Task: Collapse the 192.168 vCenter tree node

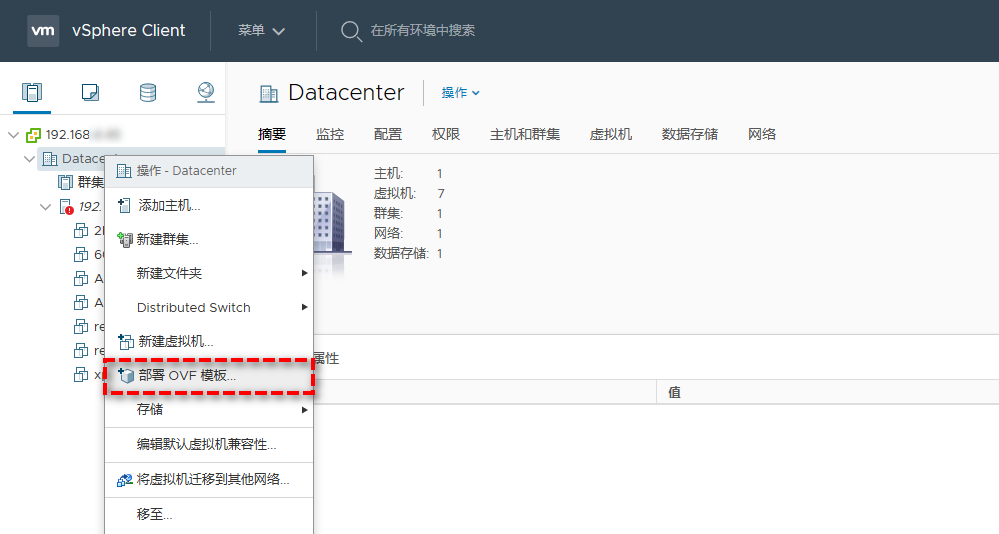Action: click(x=13, y=135)
